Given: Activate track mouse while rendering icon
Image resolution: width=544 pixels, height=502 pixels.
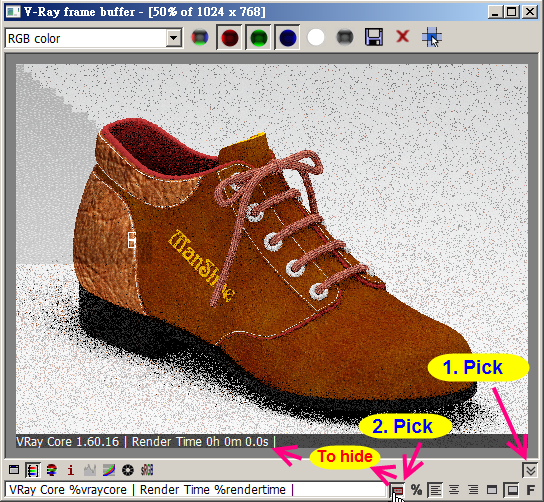Looking at the screenshot, I should (432, 37).
